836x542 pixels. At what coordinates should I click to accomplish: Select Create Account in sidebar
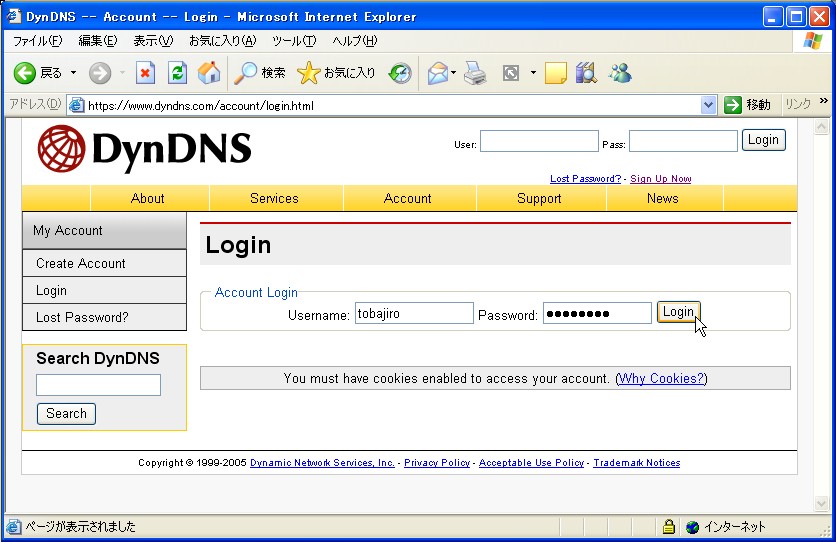104,263
